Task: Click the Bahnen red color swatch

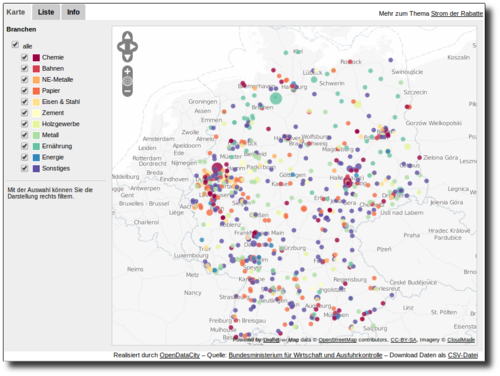Action: pyautogui.click(x=36, y=69)
